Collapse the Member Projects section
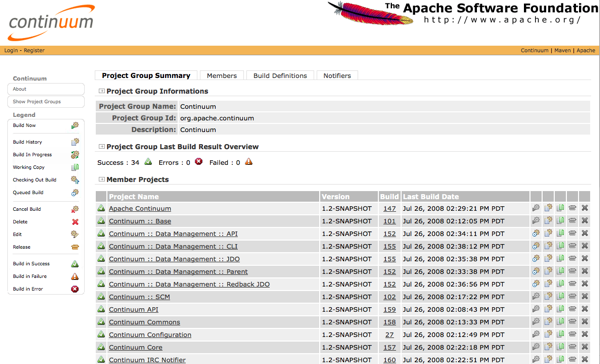 click(x=101, y=179)
